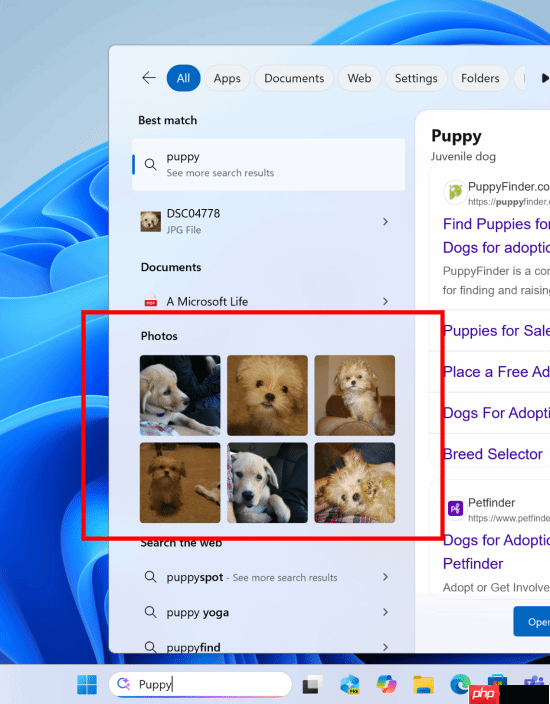Expand the DSC04778 result chevron

pyautogui.click(x=385, y=222)
